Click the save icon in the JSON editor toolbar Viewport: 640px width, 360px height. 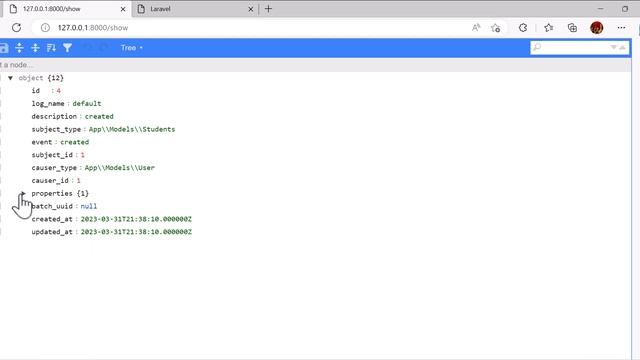[4, 48]
